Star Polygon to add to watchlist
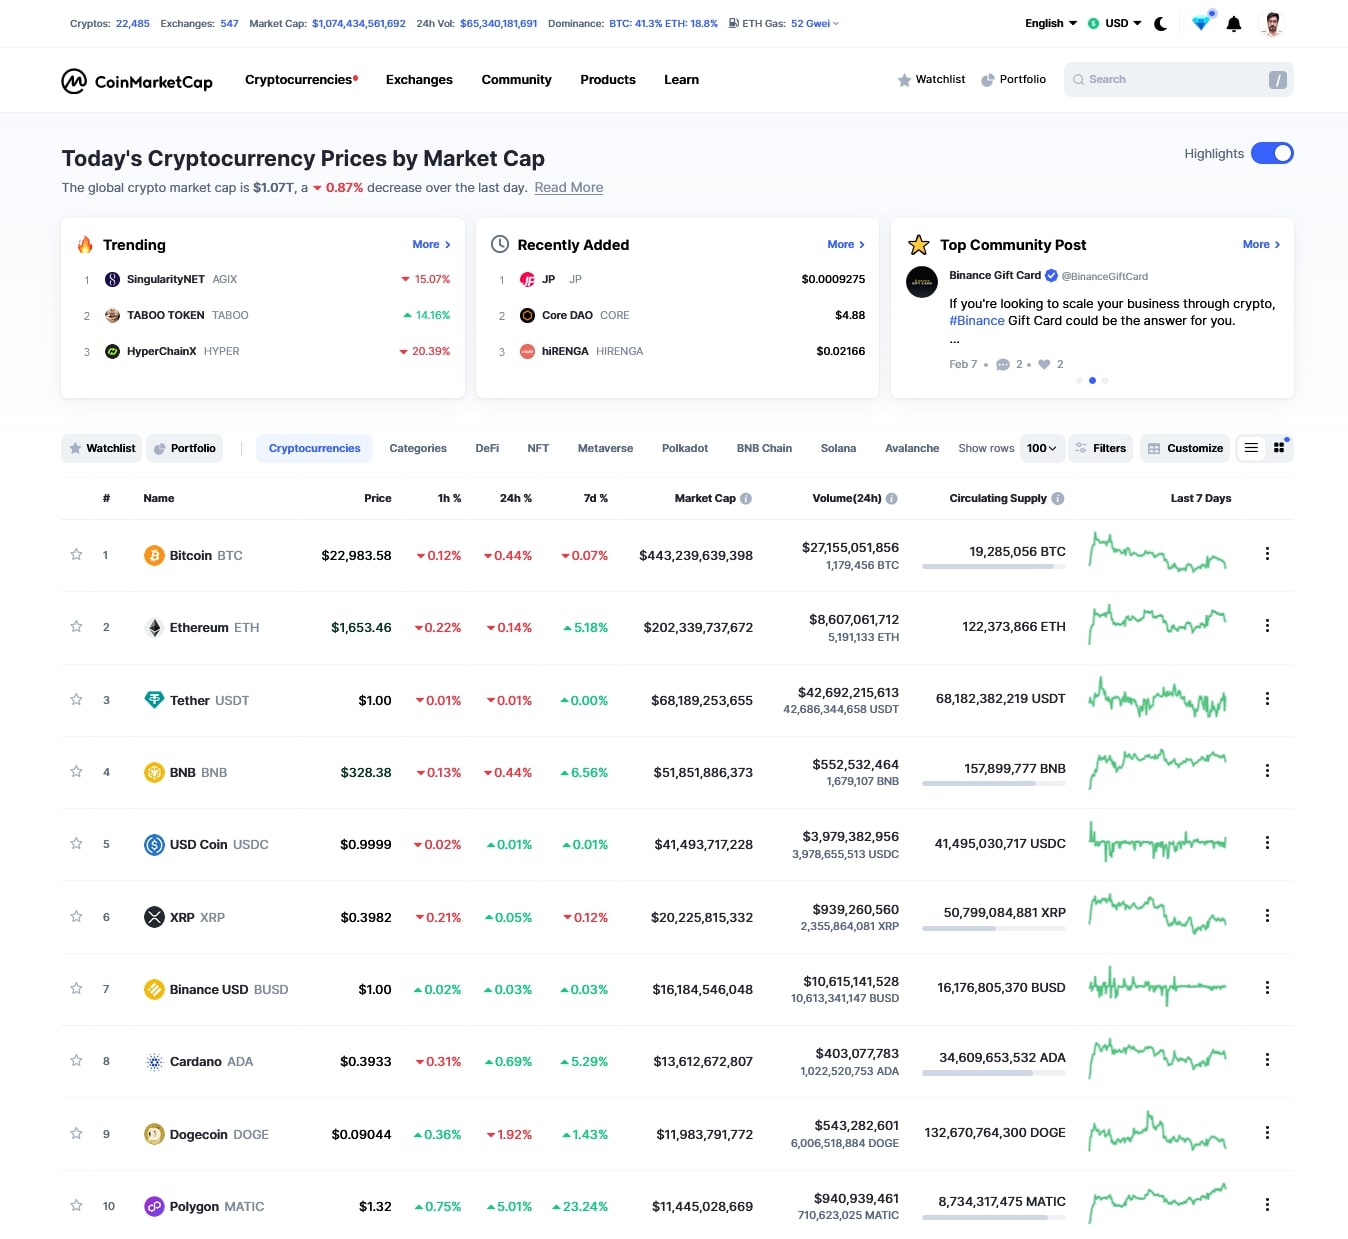This screenshot has width=1348, height=1239. click(76, 1205)
